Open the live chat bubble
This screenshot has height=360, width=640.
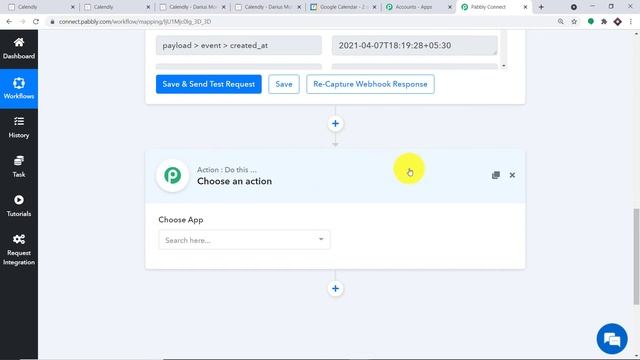tap(612, 338)
